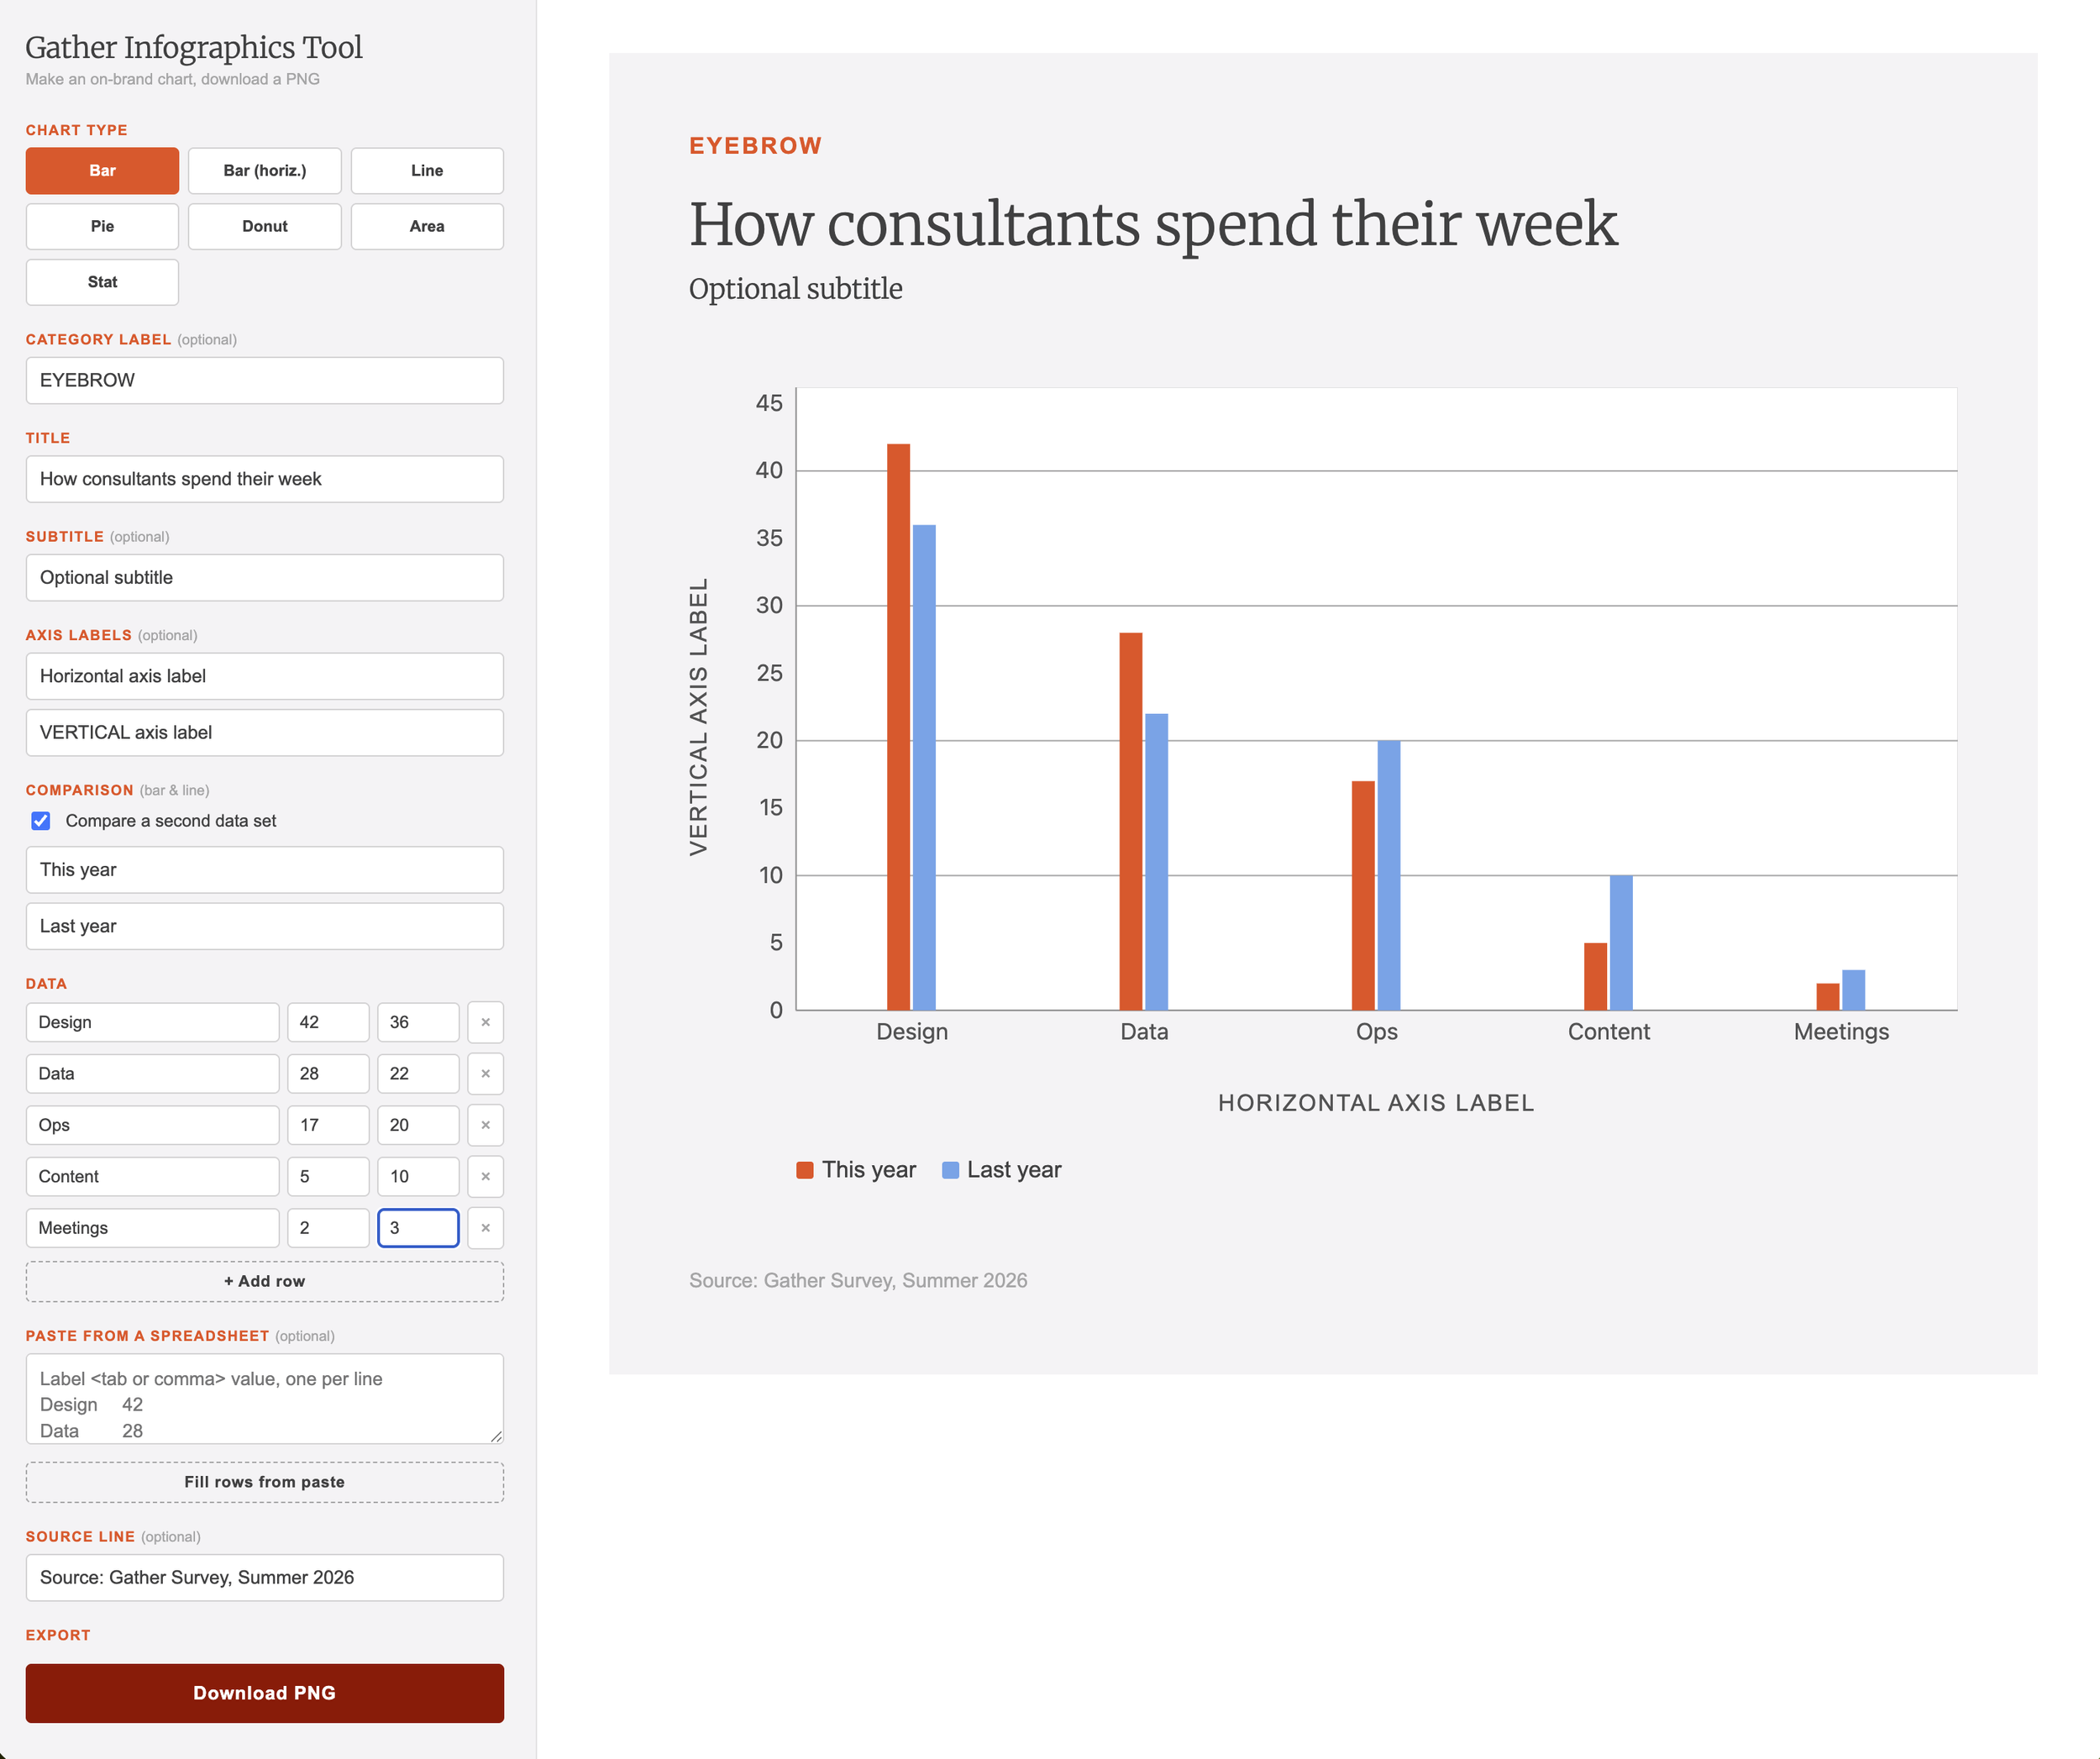Remove the Meetings data row
Viewport: 2100px width, 1759px height.
click(x=485, y=1228)
